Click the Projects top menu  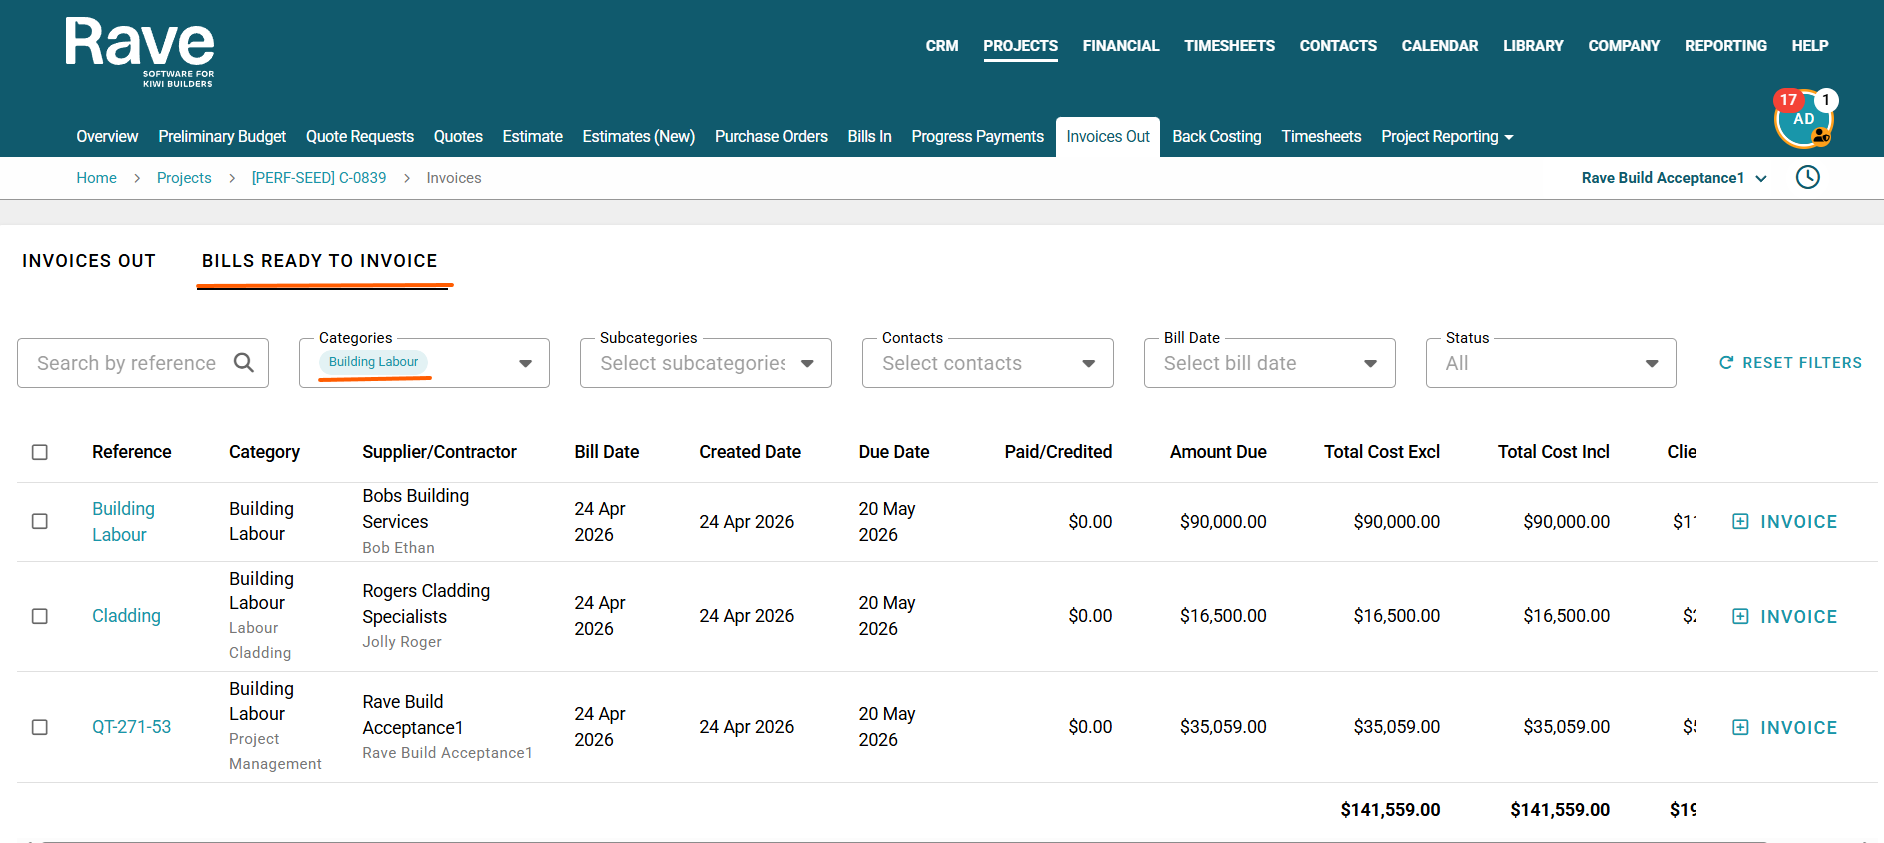pyautogui.click(x=1020, y=46)
